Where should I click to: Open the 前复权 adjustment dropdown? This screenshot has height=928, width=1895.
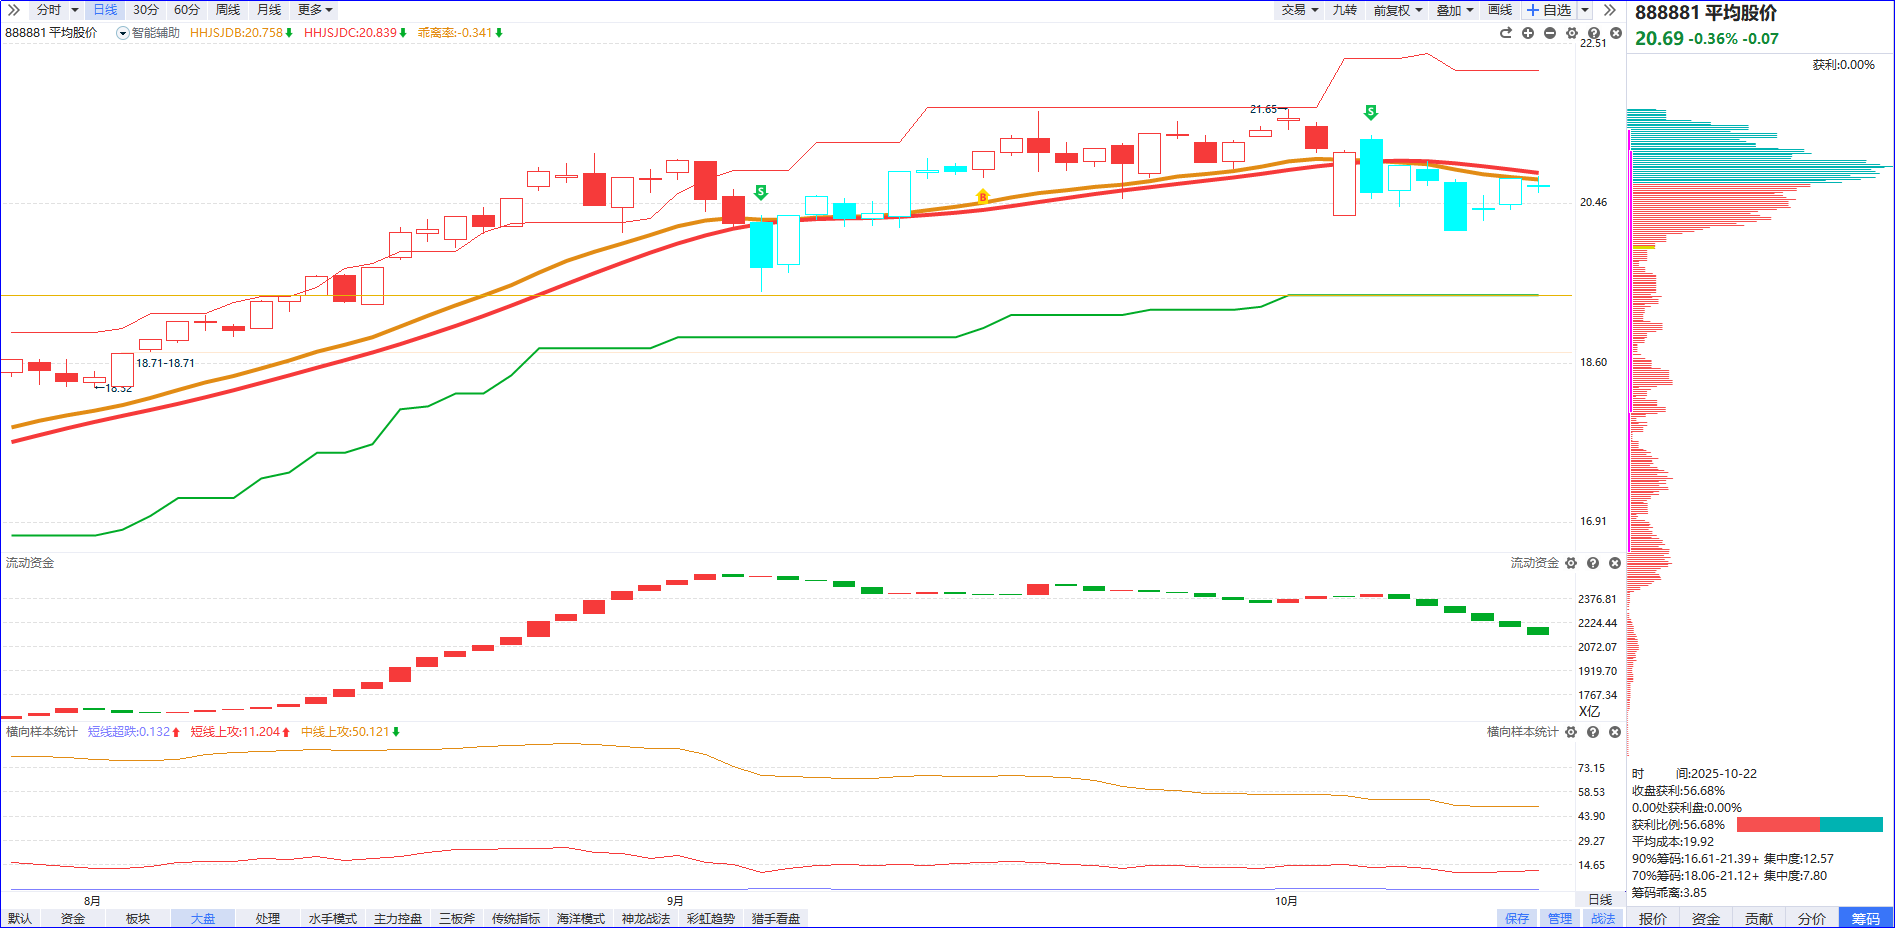pos(1398,10)
